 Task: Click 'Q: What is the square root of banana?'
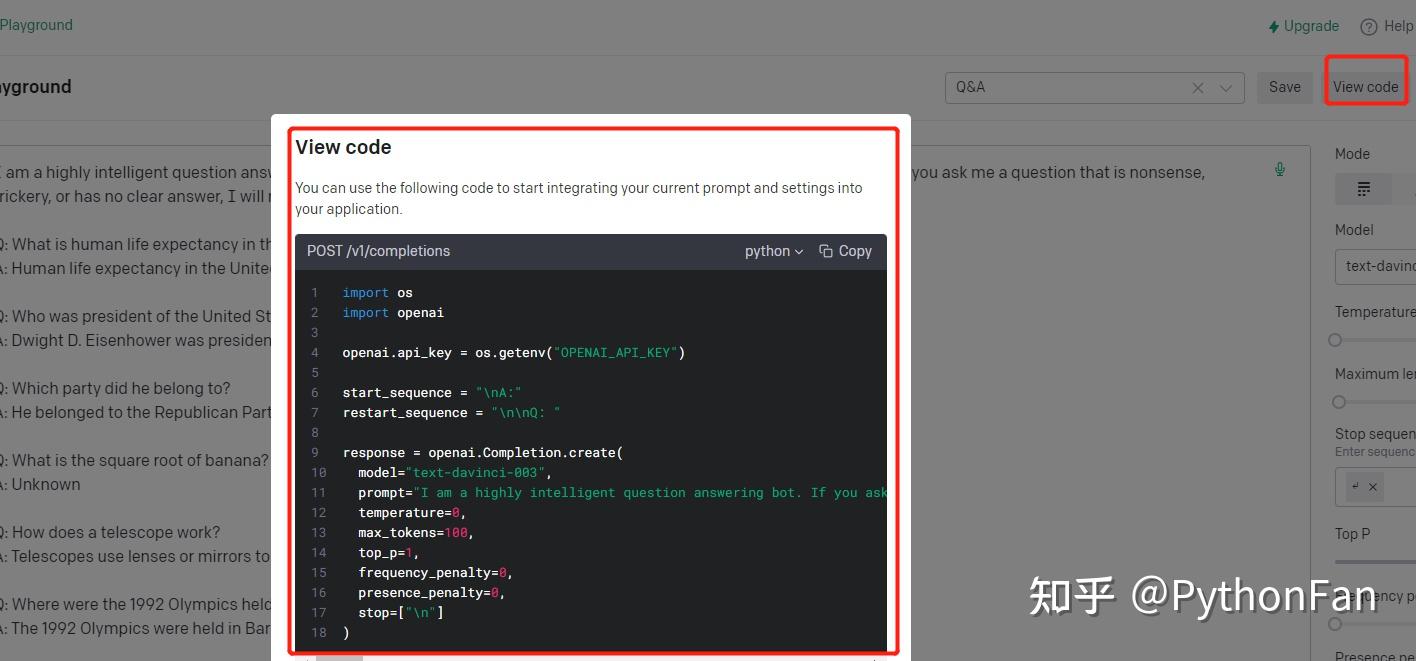tap(134, 460)
